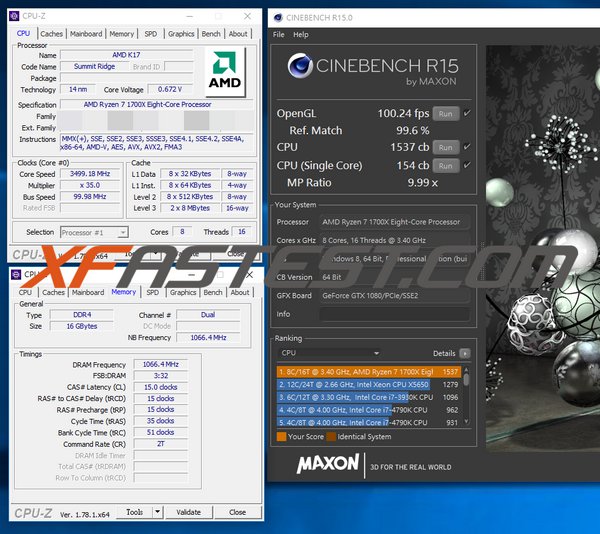Click the Threads value 16
This screenshot has height=534, width=600.
tap(241, 231)
